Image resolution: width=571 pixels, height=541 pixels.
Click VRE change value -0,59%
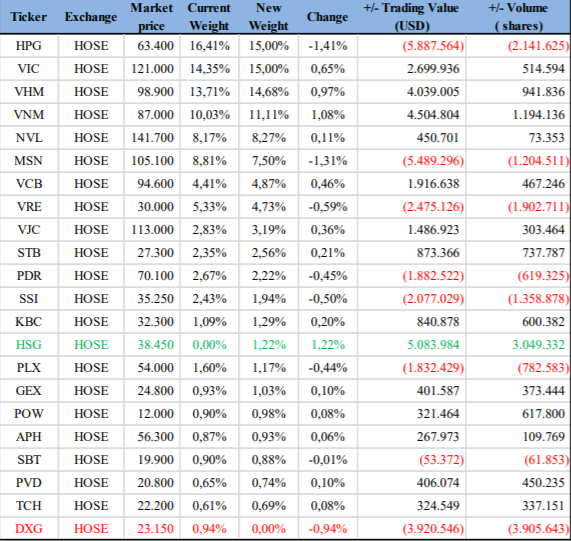click(x=328, y=207)
